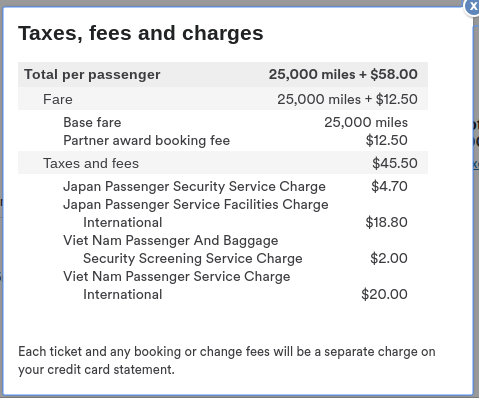Select the Taxes and fees subtotal label
479x398 pixels.
coord(91,163)
